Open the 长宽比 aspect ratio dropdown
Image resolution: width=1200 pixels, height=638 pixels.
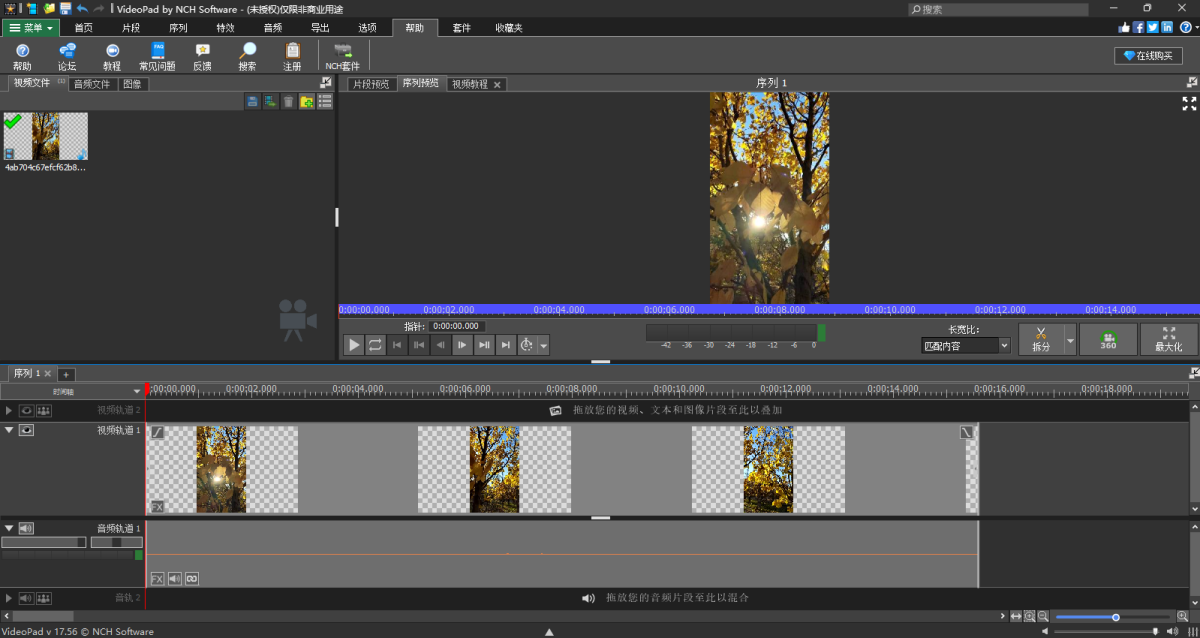point(965,346)
